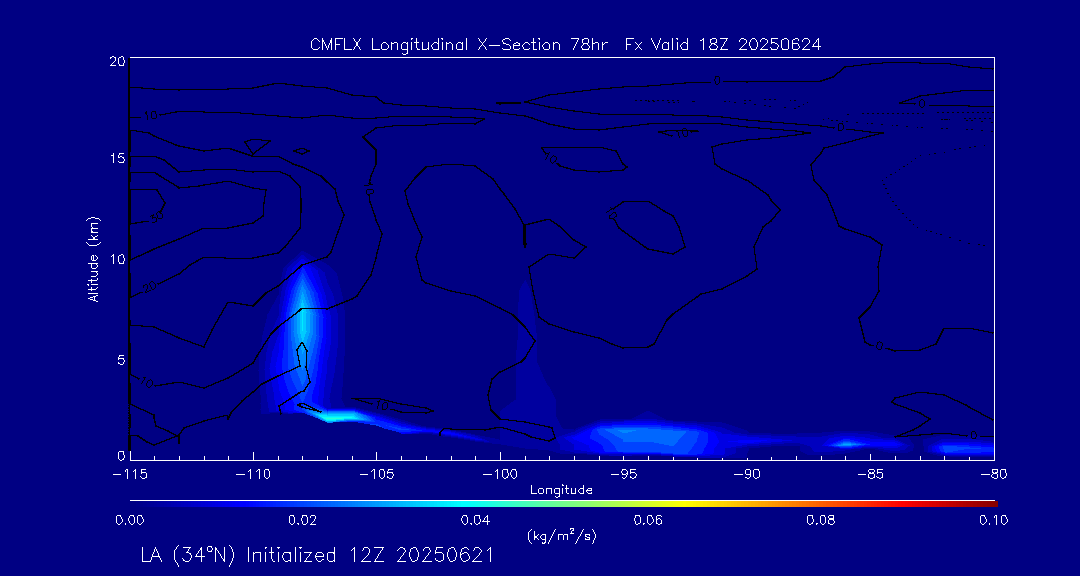Click the 'Altitude (km)' axis label
The height and width of the screenshot is (576, 1080).
click(x=93, y=261)
